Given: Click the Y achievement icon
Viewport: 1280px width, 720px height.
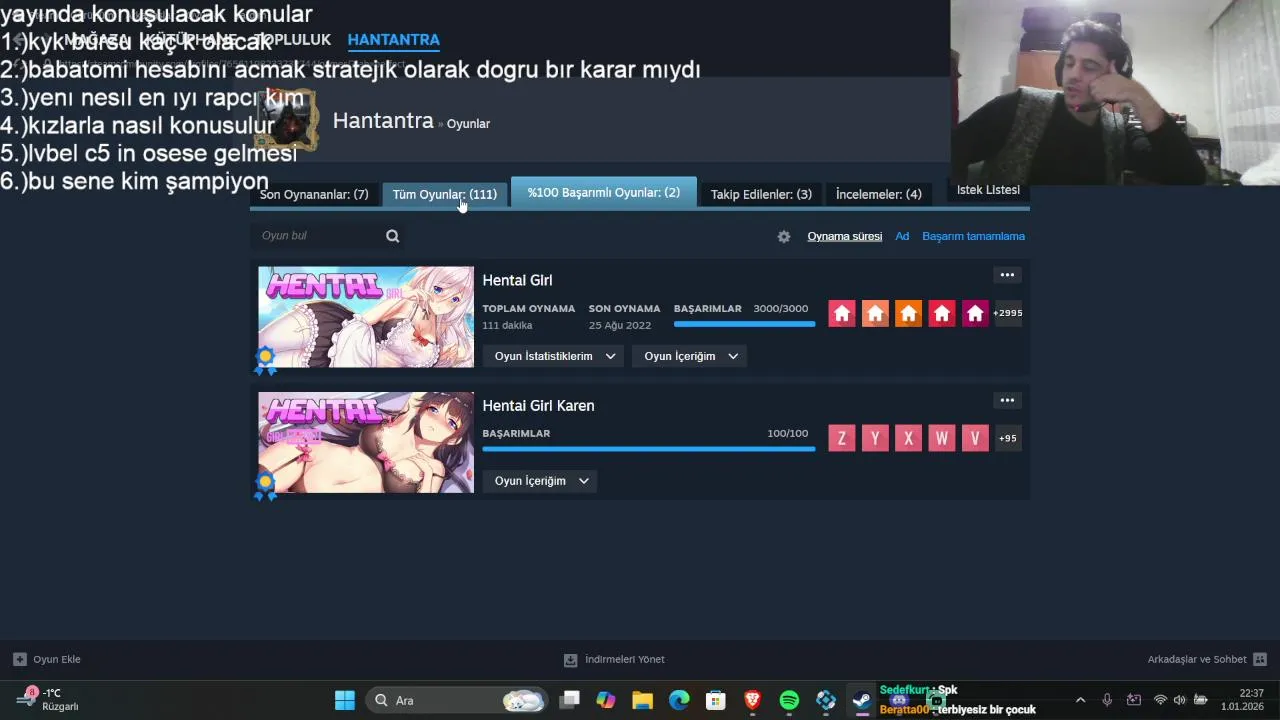Looking at the screenshot, I should click(875, 438).
